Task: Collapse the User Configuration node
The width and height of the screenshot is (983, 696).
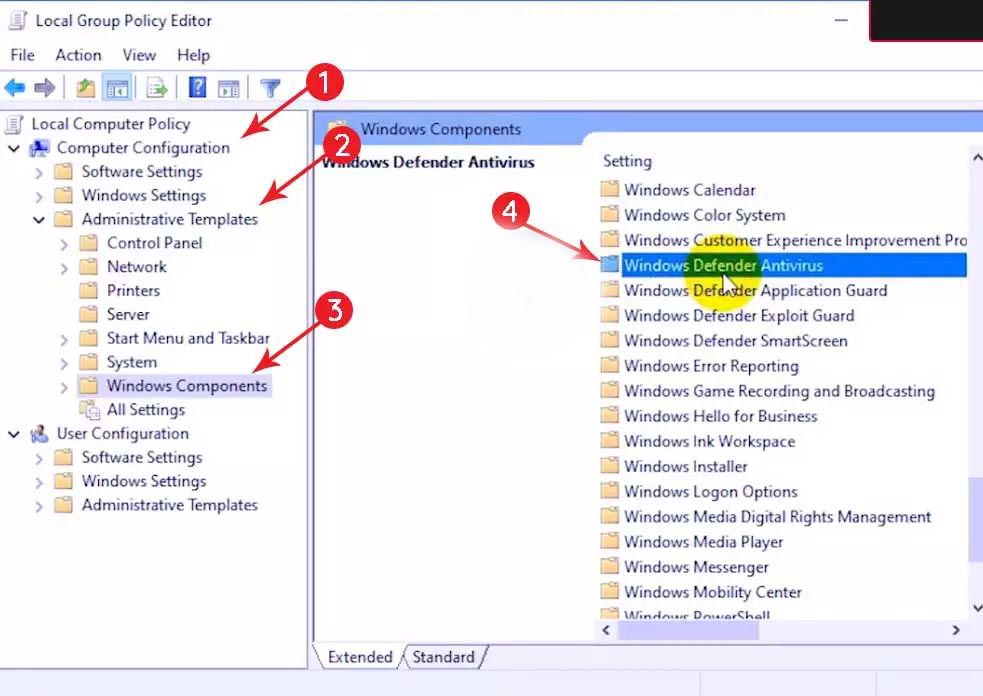Action: pos(14,434)
